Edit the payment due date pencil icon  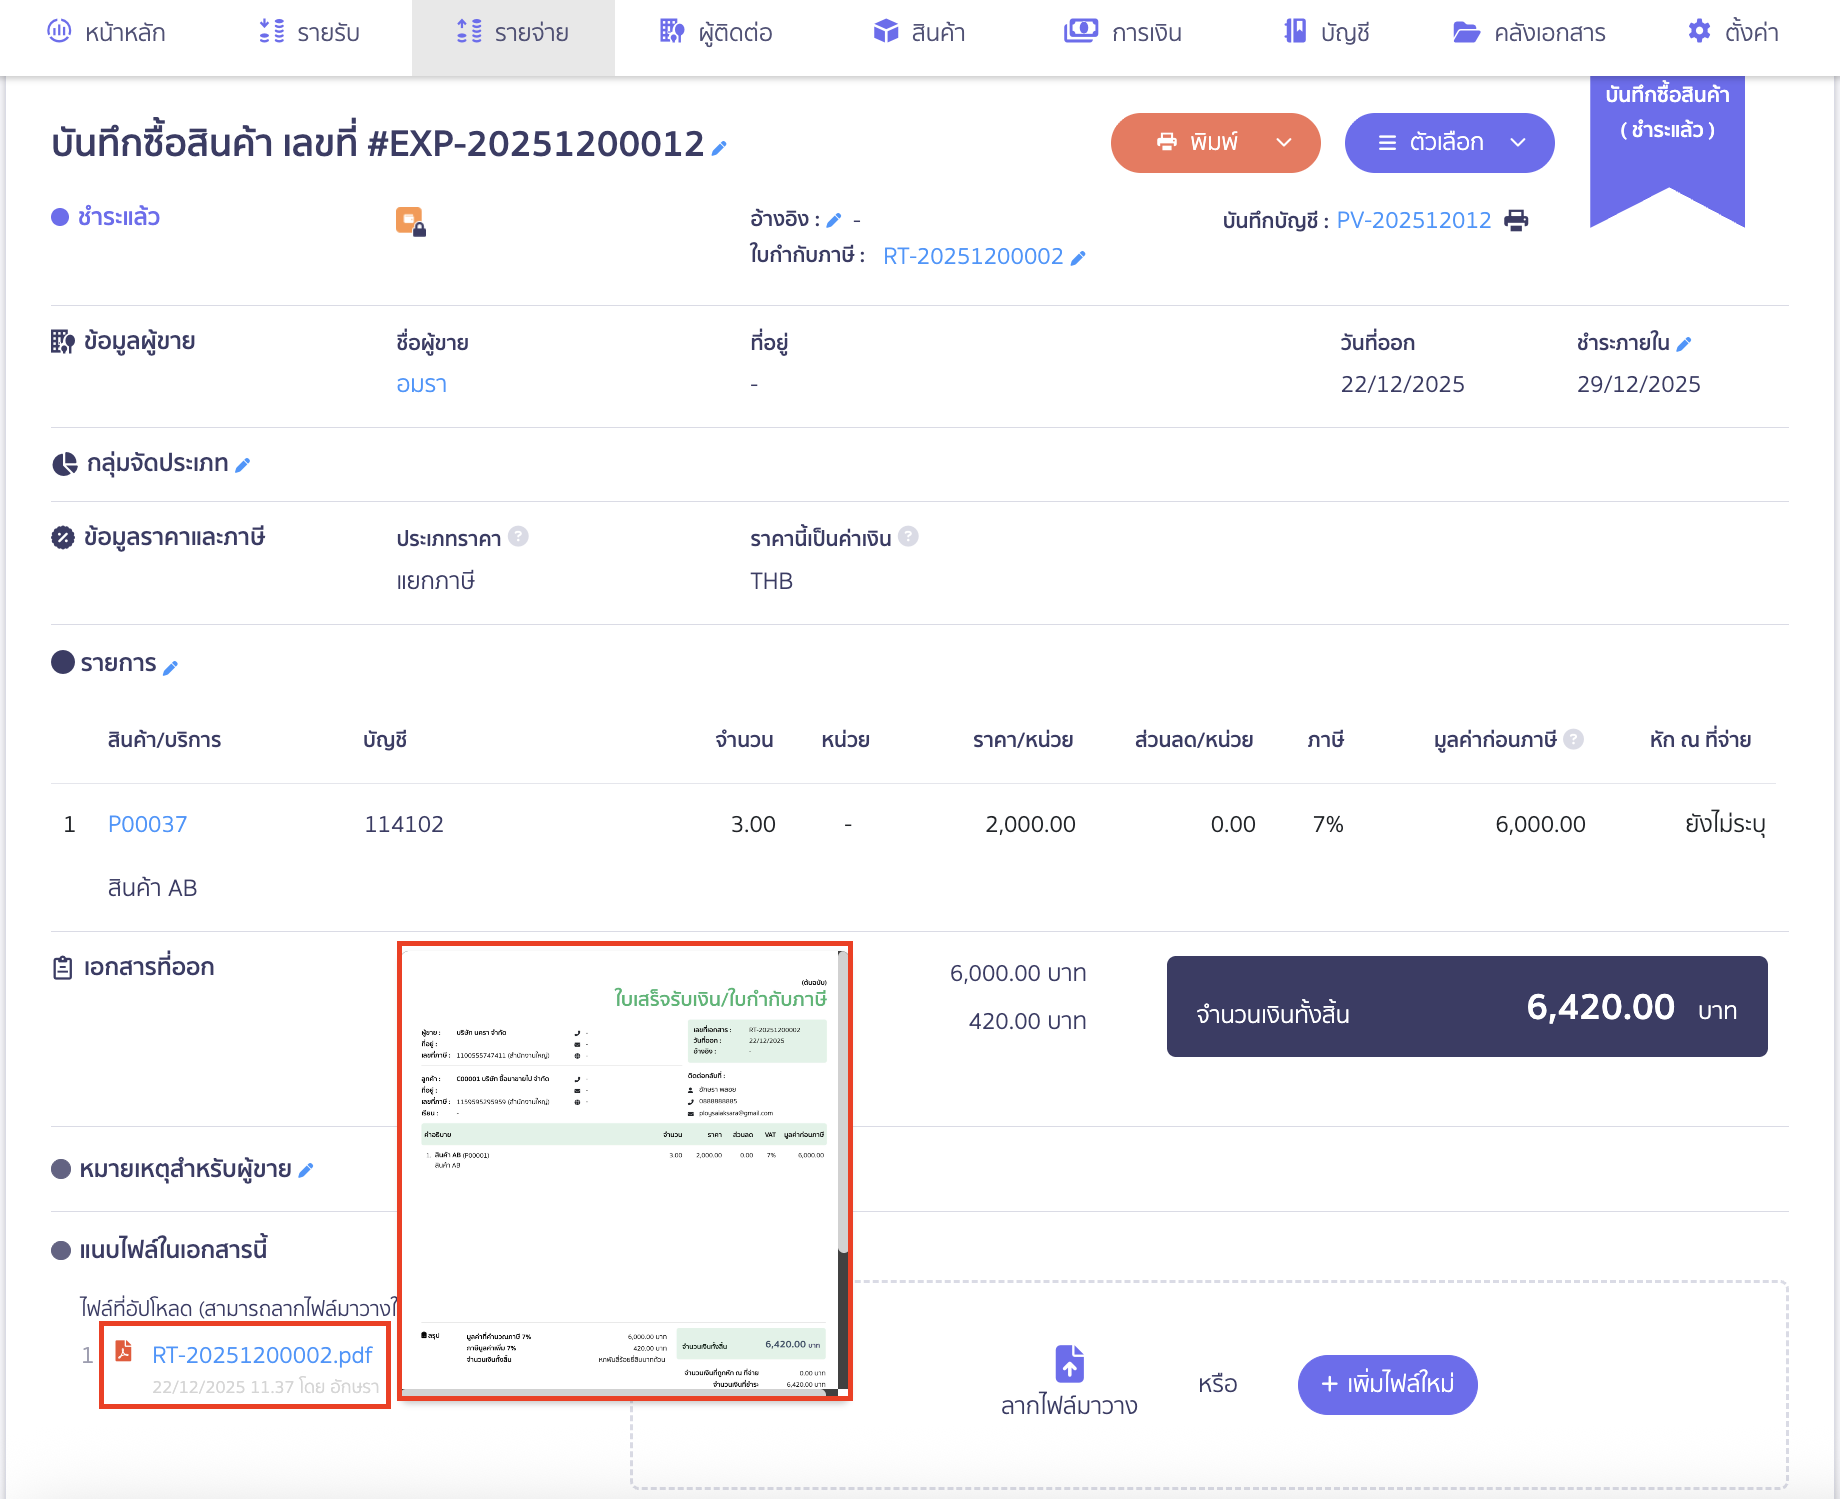1684,344
